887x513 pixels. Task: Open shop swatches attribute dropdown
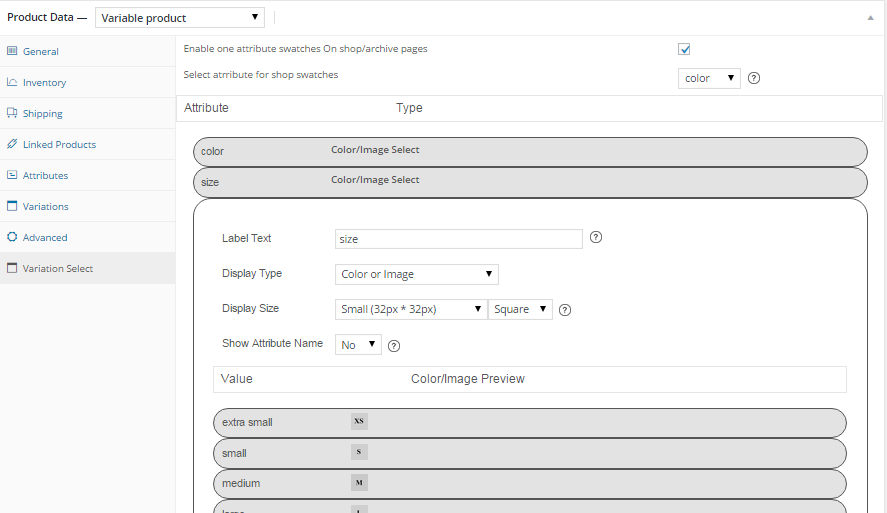coord(709,78)
